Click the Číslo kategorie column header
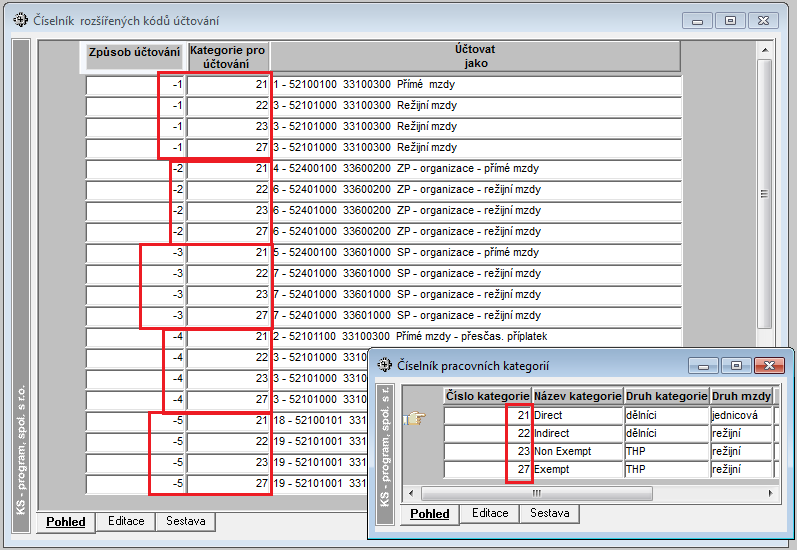The image size is (797, 550). pos(487,396)
